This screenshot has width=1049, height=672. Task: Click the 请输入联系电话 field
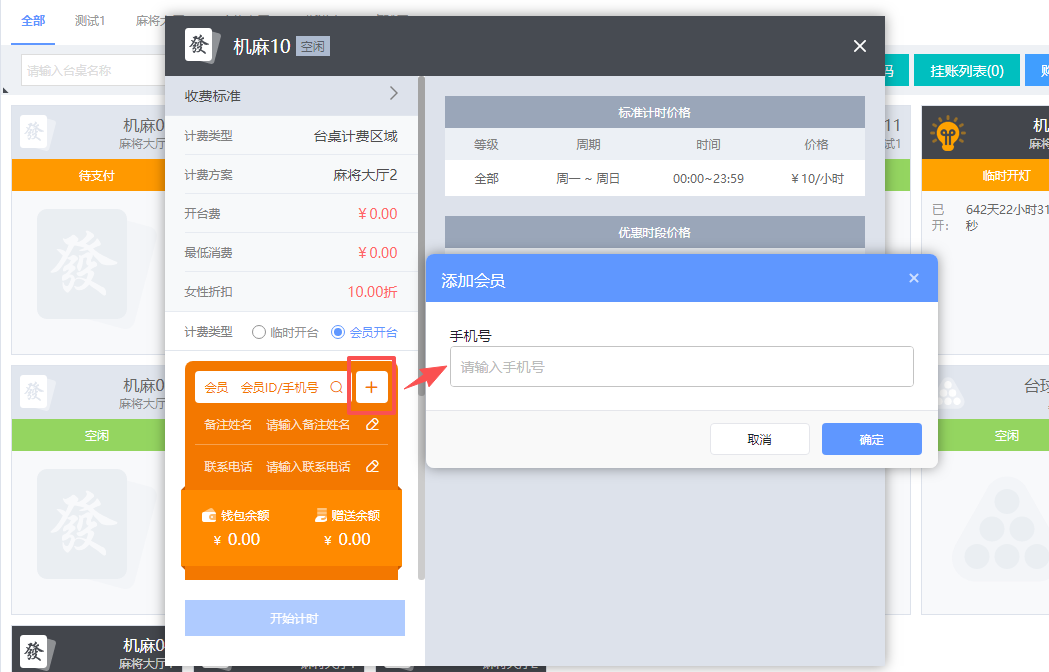pyautogui.click(x=308, y=467)
